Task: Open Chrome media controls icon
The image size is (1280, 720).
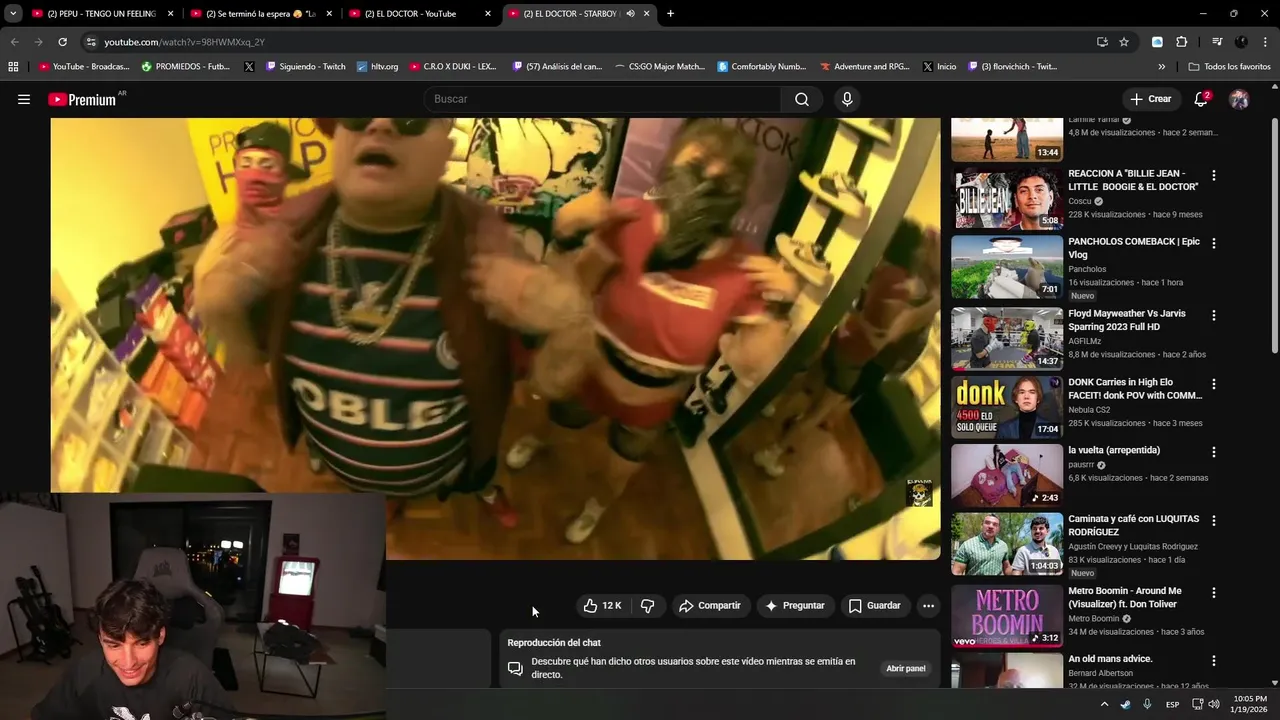Action: [x=1217, y=42]
